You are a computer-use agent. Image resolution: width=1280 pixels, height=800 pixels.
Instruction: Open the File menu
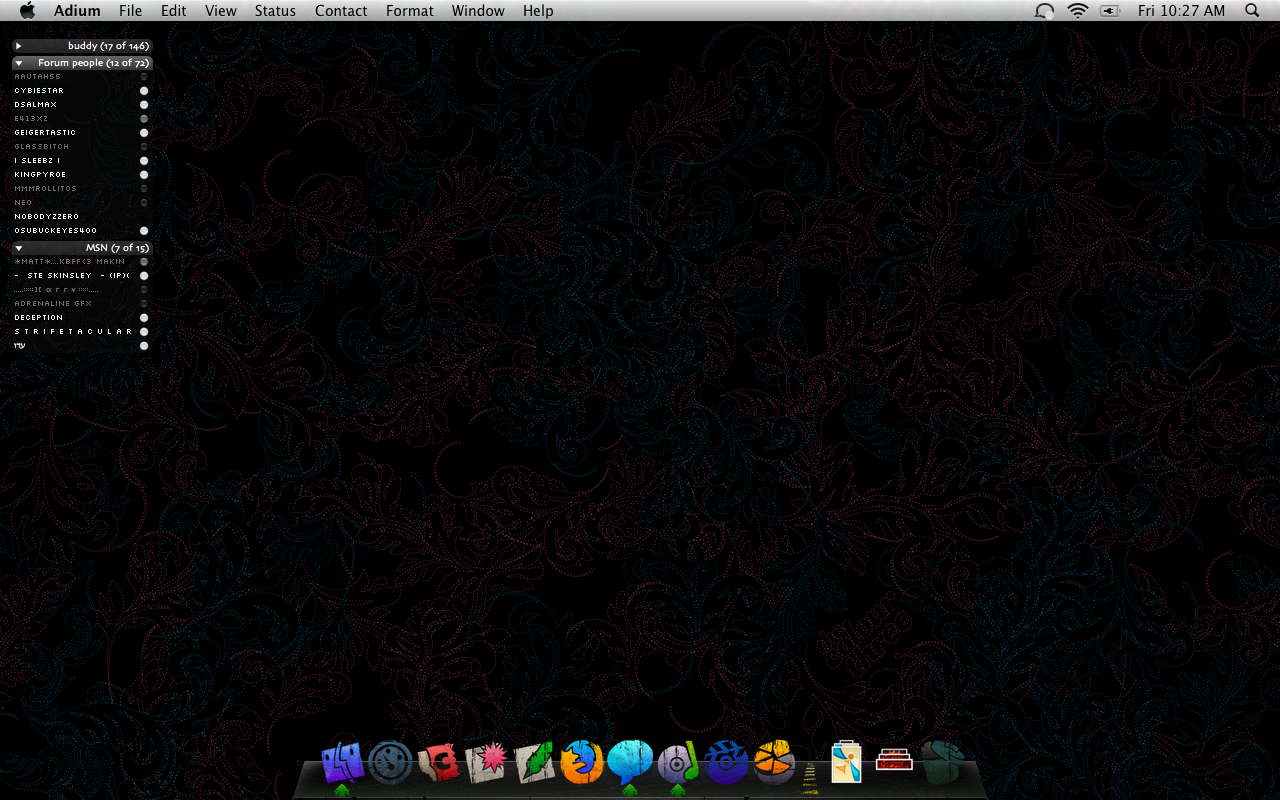(x=130, y=10)
